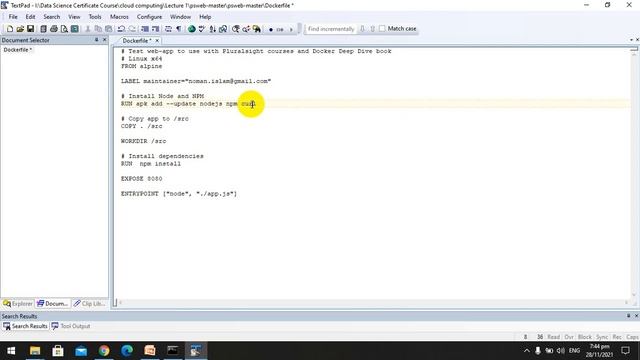Click the editor's horizontal scrollbar
The height and width of the screenshot is (360, 640).
(x=373, y=303)
